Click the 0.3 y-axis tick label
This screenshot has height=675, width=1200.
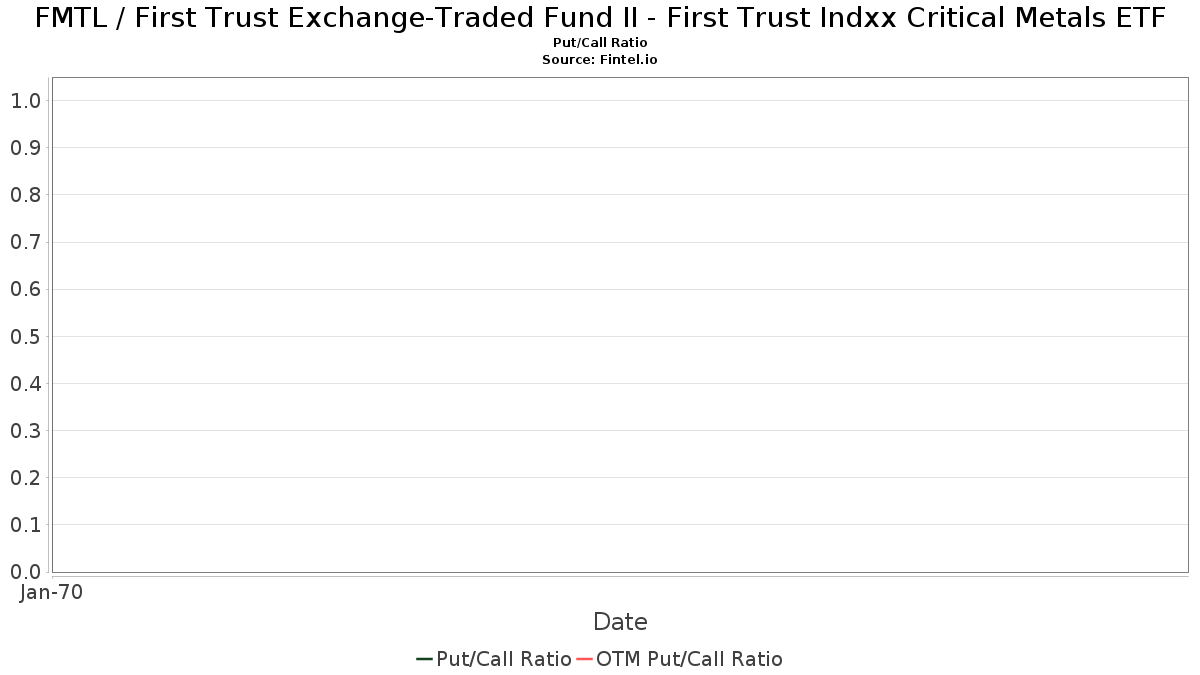pyautogui.click(x=25, y=431)
